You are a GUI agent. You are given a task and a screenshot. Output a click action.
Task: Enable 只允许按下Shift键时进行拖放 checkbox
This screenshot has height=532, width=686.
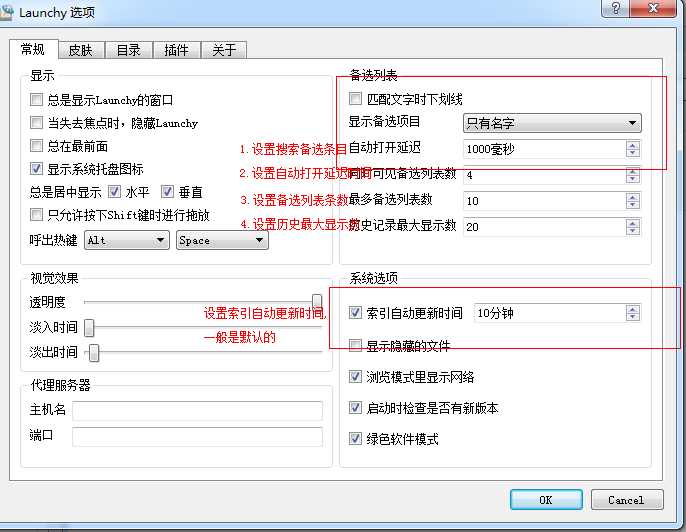point(36,214)
